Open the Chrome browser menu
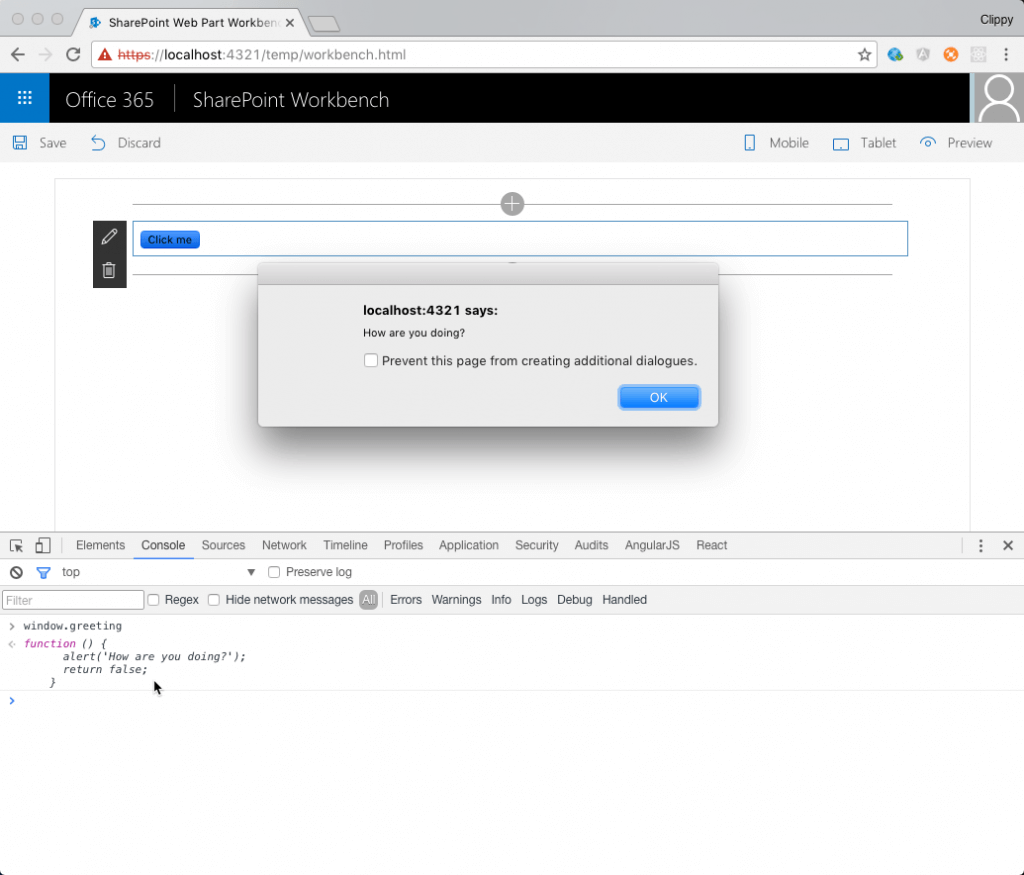The image size is (1024, 875). coord(1006,55)
